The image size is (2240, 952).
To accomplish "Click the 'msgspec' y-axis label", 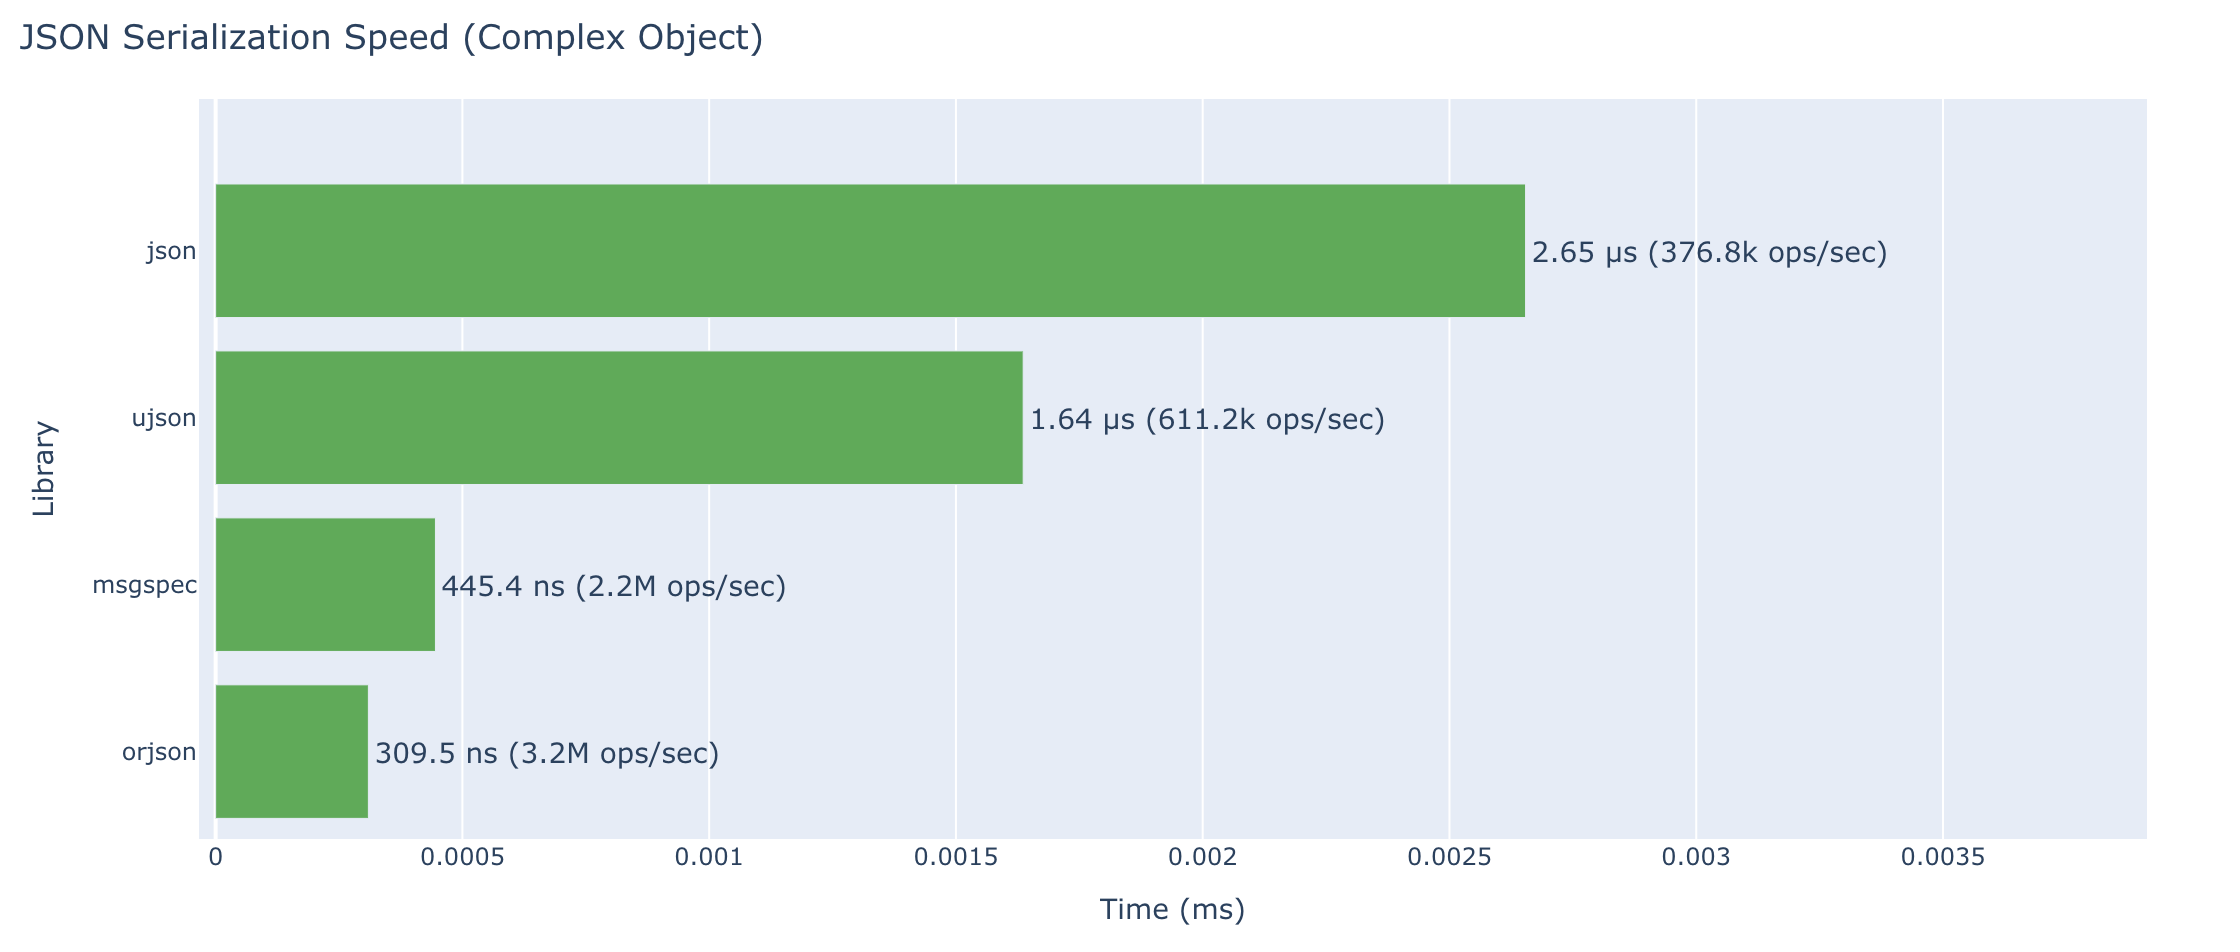I will (144, 586).
